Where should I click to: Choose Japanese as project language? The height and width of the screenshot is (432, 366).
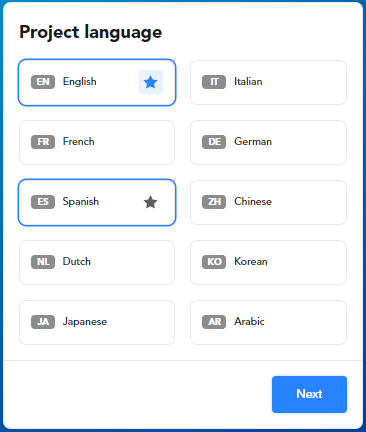(97, 322)
